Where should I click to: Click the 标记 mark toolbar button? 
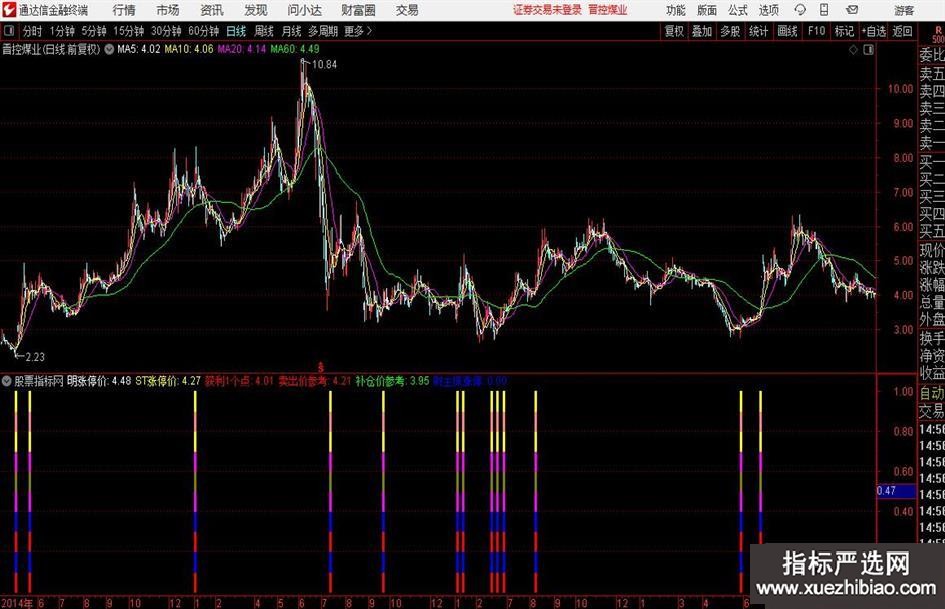844,31
